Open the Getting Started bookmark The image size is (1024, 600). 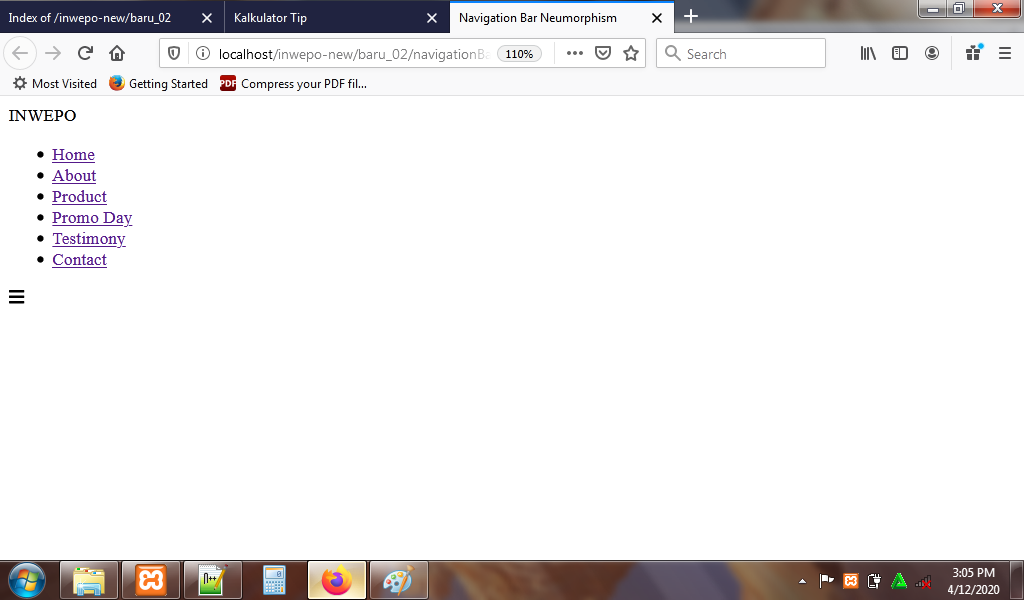tap(158, 84)
